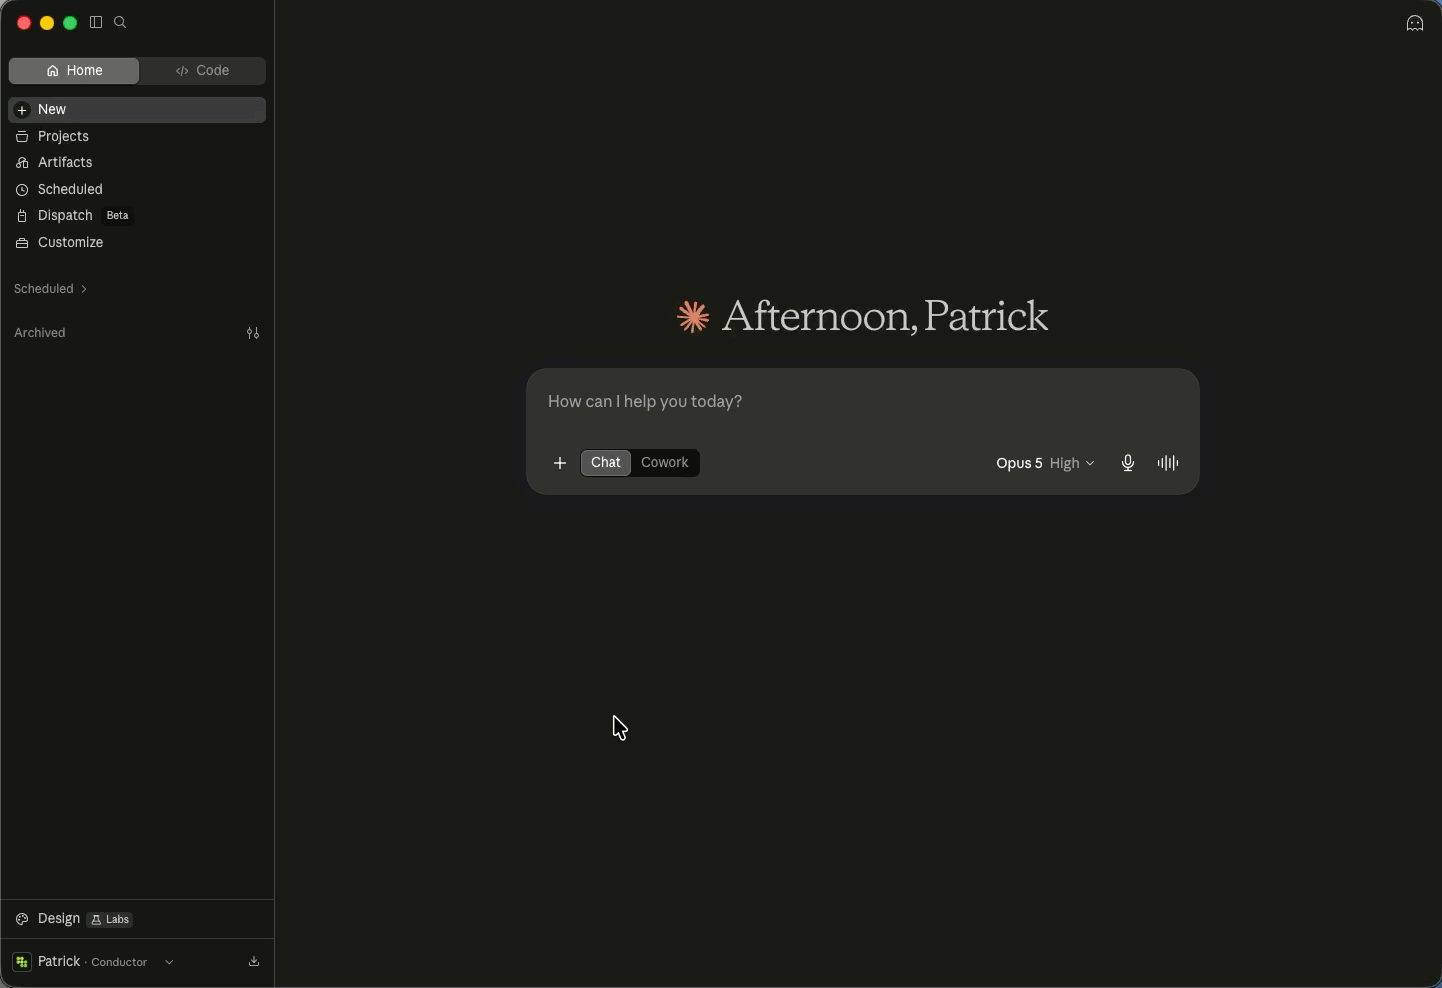The height and width of the screenshot is (988, 1442).
Task: Switch to the Code tab
Action: (x=202, y=71)
